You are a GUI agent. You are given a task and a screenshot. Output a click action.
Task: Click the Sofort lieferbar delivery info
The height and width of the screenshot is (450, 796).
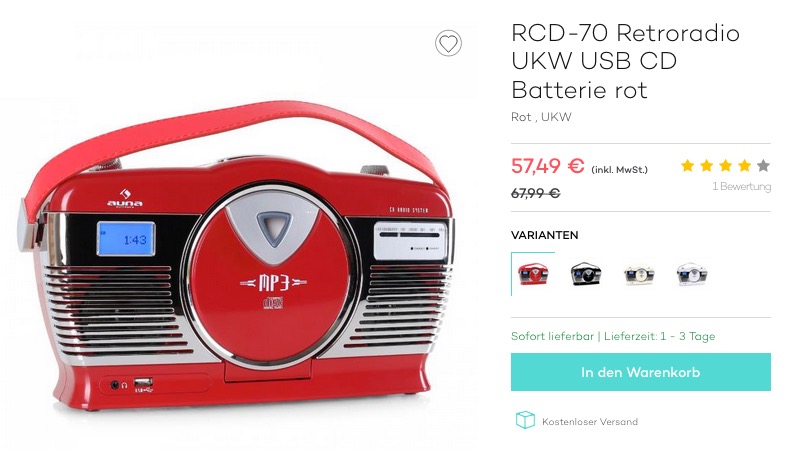[x=613, y=336]
